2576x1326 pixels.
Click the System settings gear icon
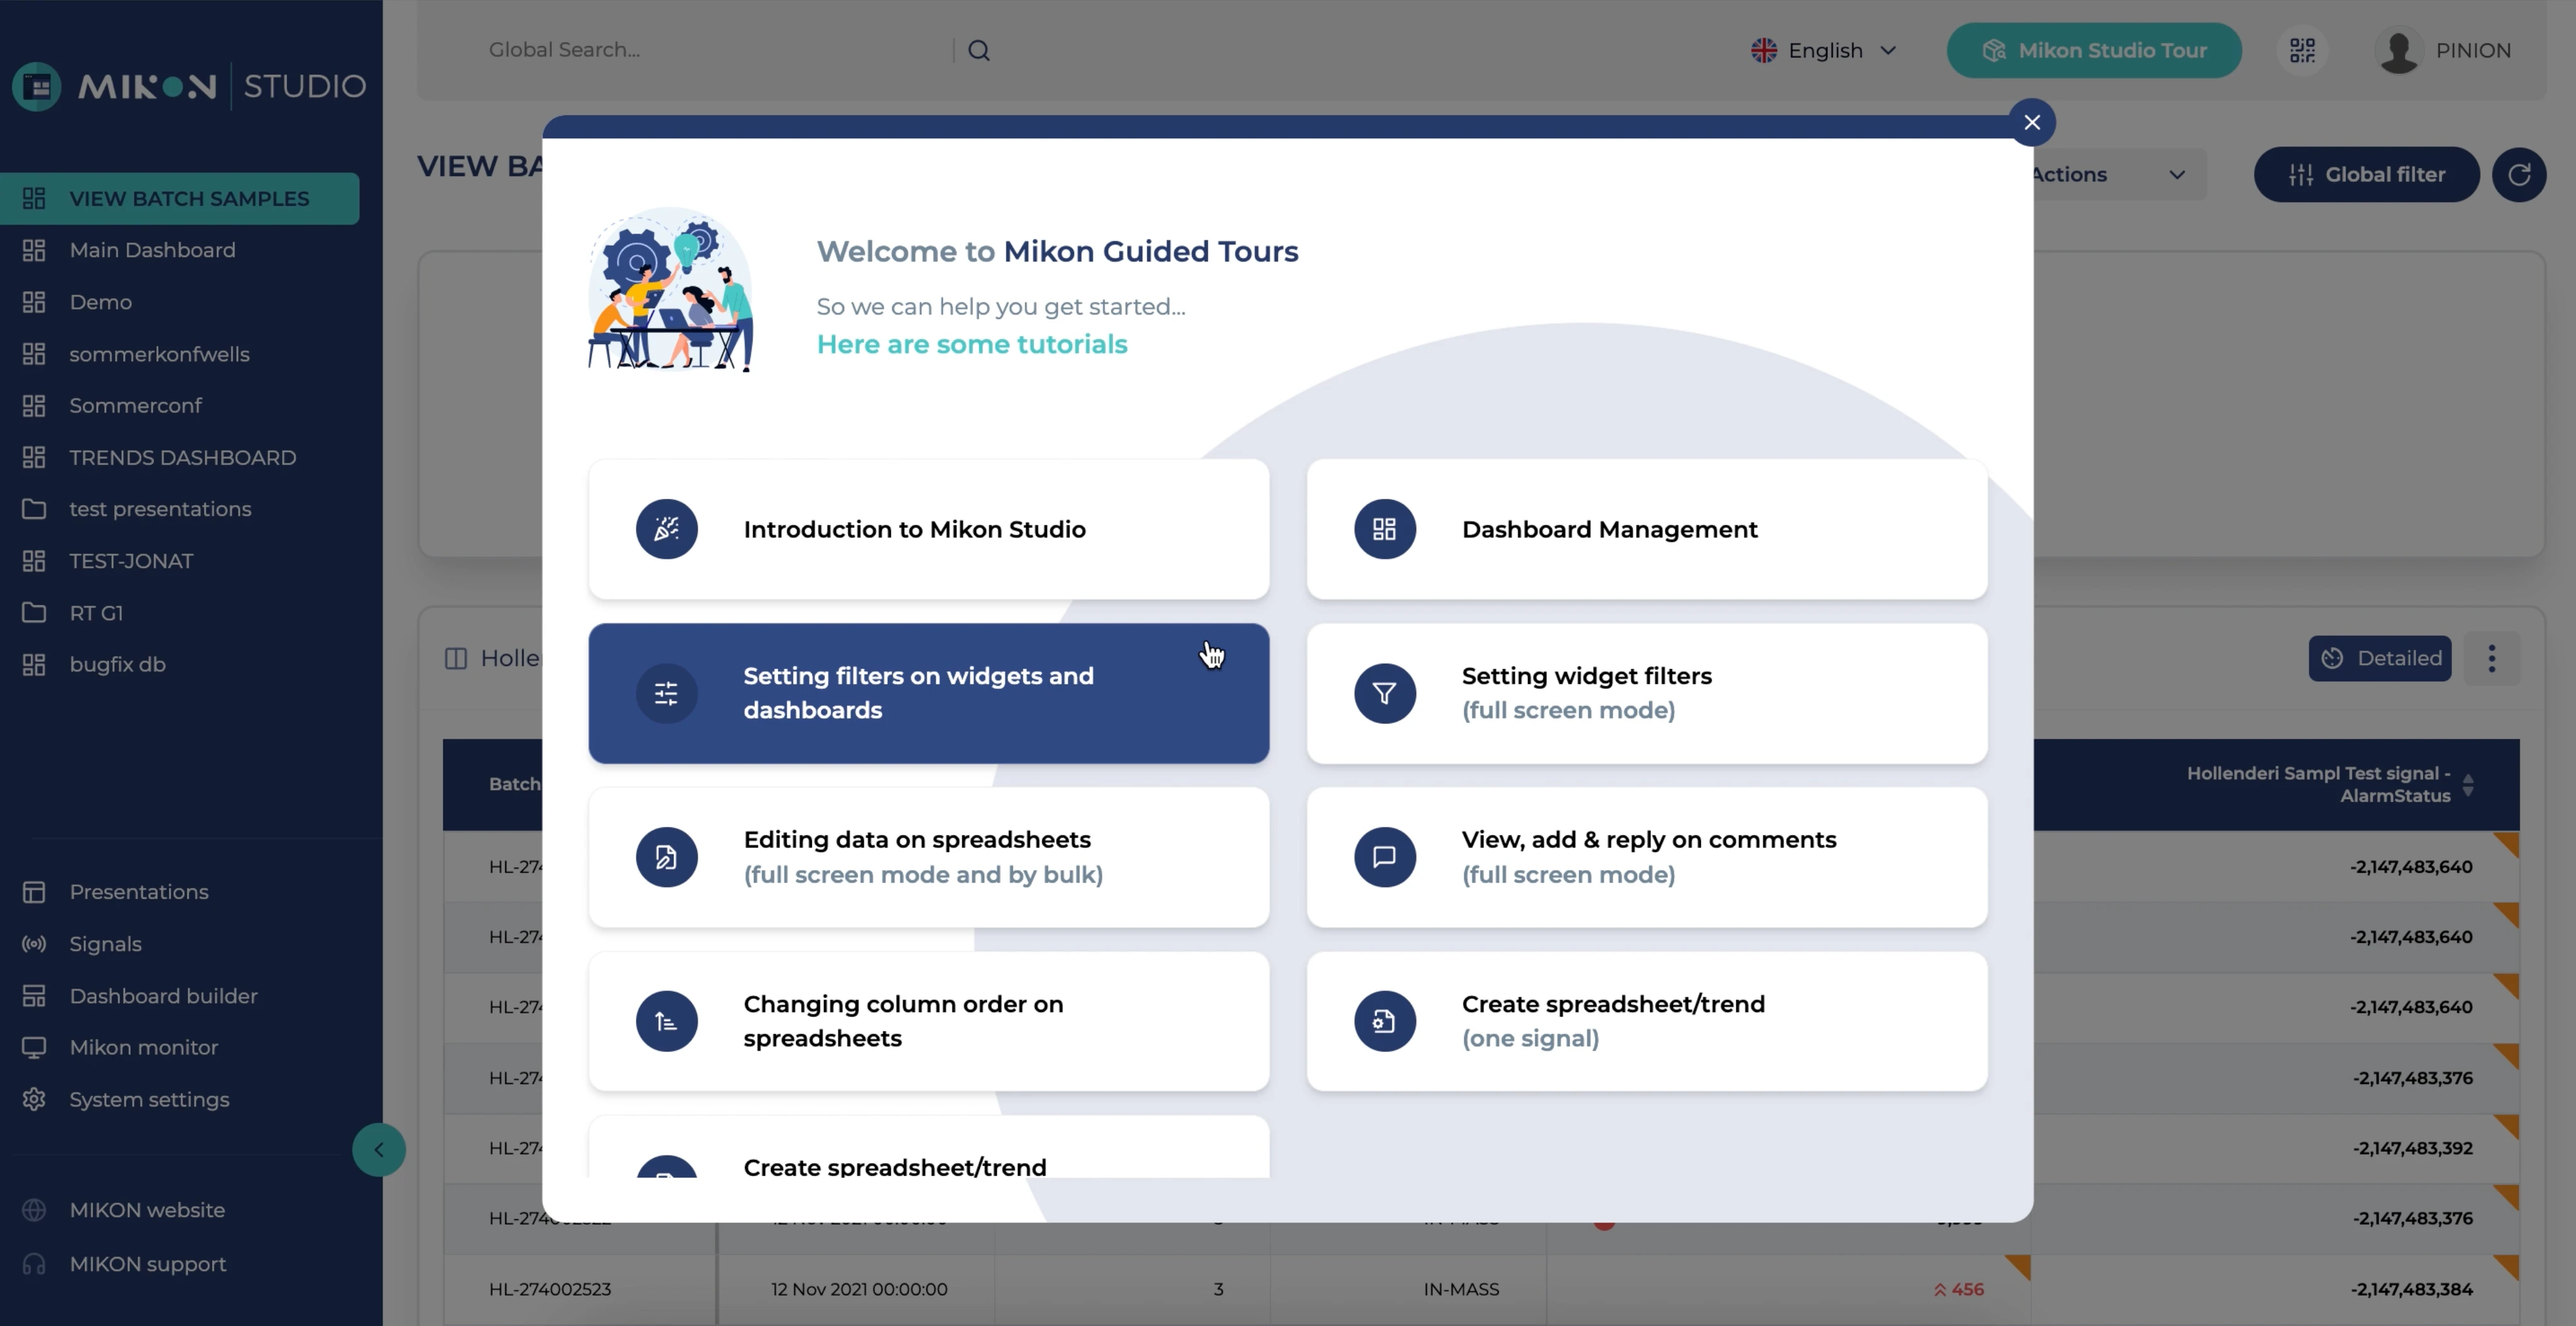(x=34, y=1099)
